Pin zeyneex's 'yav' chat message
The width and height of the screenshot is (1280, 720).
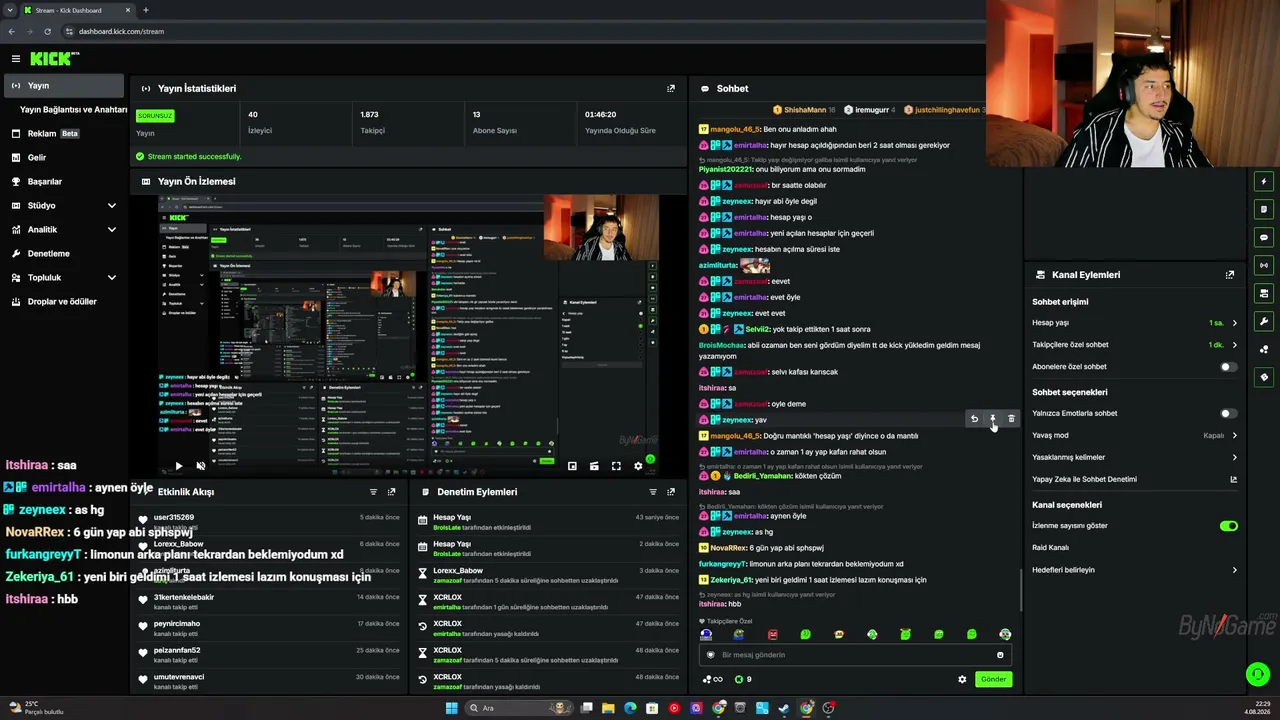[x=993, y=419]
